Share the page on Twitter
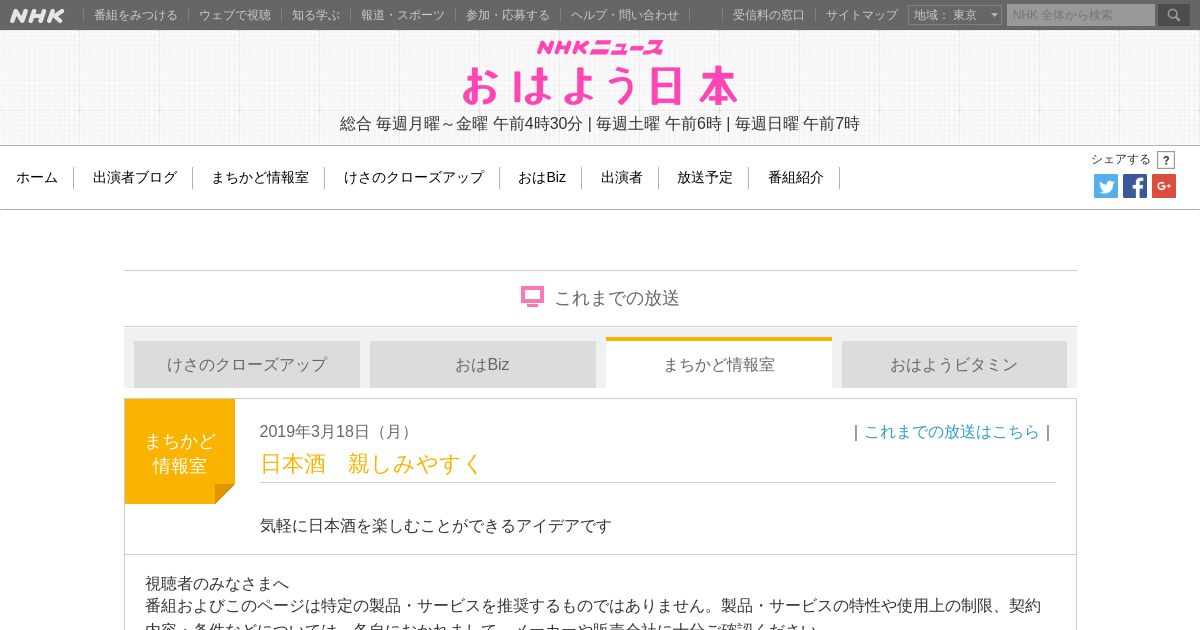This screenshot has height=630, width=1200. click(x=1106, y=186)
